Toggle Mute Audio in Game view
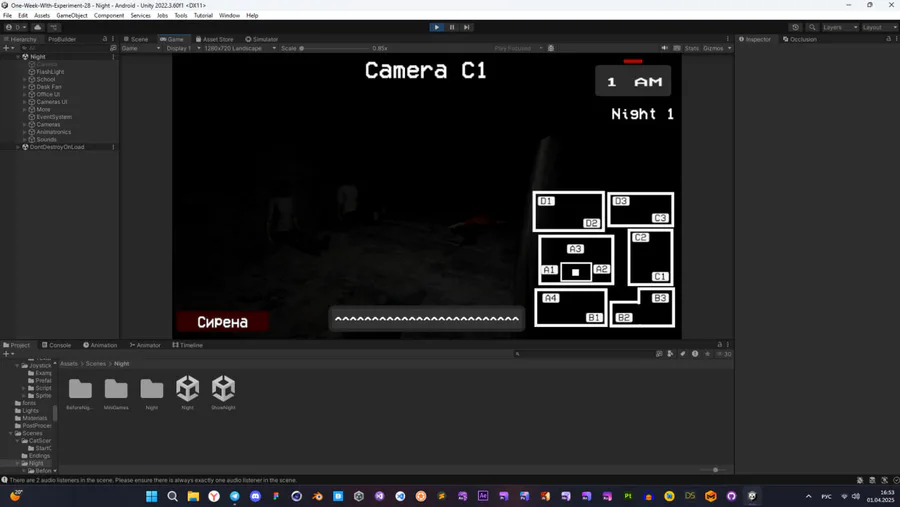 pos(665,48)
